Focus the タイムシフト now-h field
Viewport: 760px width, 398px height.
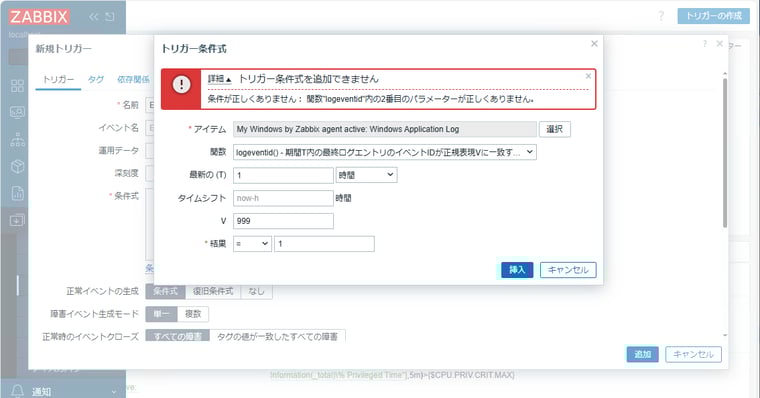coord(283,198)
